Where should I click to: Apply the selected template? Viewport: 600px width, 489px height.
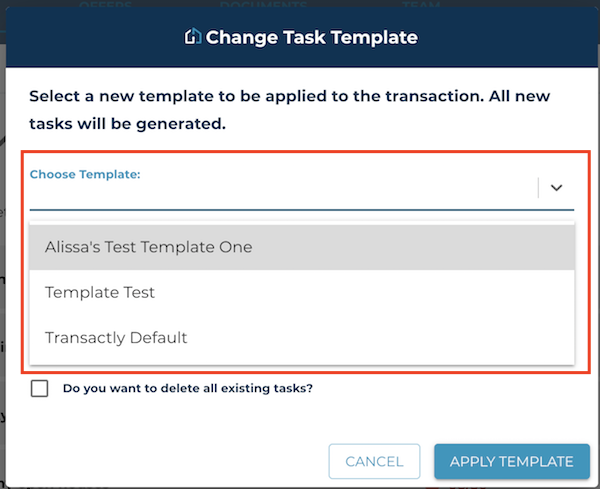point(512,461)
